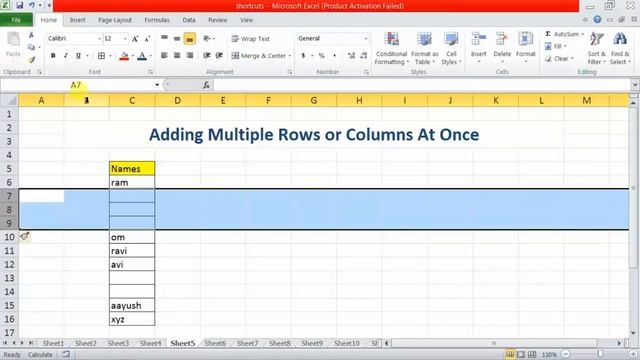Screen dimensions: 640x360
Task: Click the Excel Help question mark icon
Action: click(597, 20)
